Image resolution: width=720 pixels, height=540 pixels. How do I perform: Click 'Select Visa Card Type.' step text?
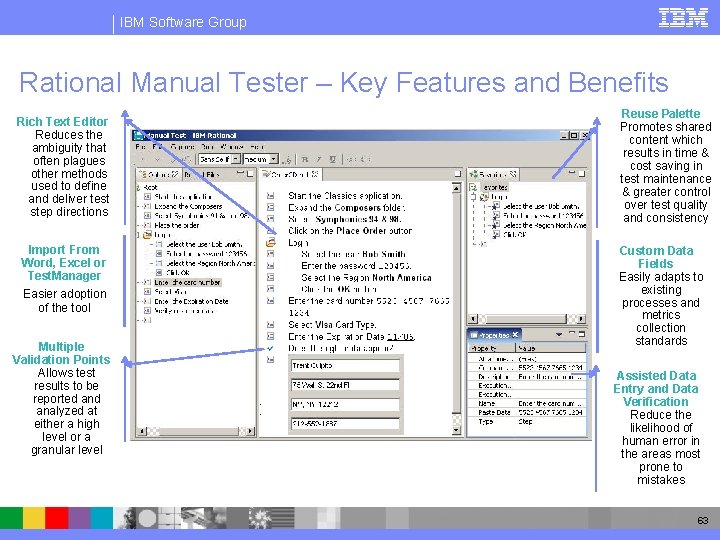(332, 325)
